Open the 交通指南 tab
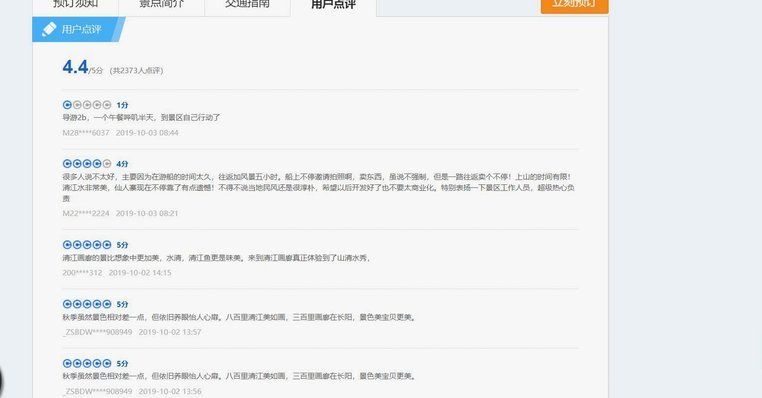This screenshot has height=398, width=762. (247, 5)
